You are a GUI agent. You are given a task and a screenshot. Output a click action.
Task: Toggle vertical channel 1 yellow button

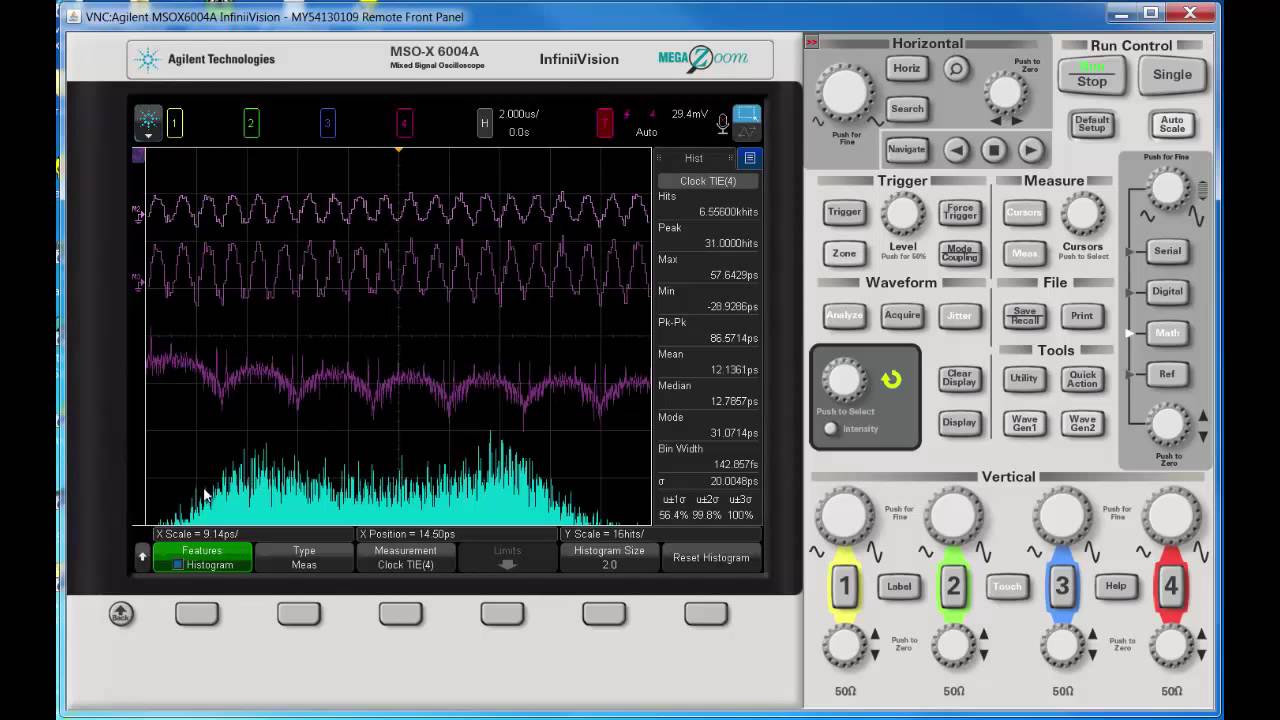click(x=844, y=586)
